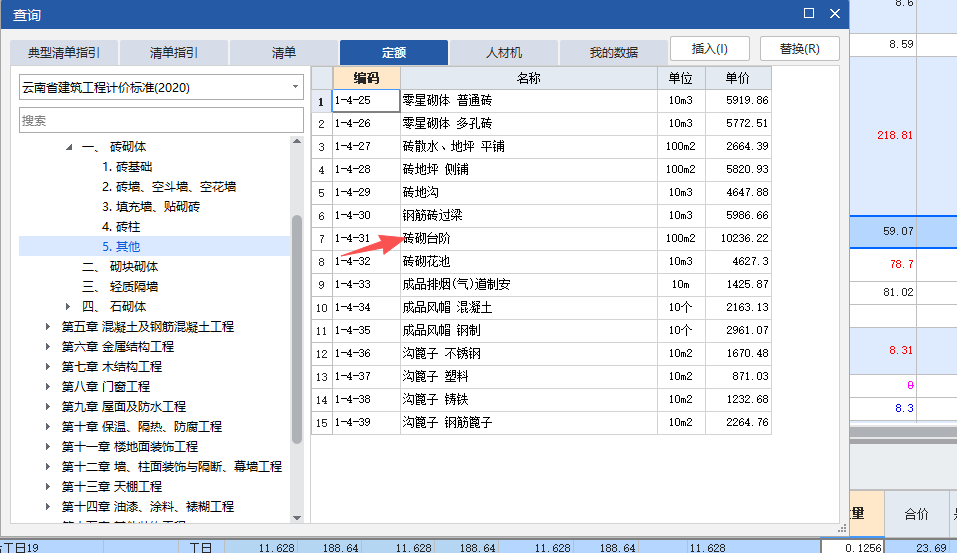Close the 查询 dialog
The height and width of the screenshot is (553, 957).
(x=835, y=13)
